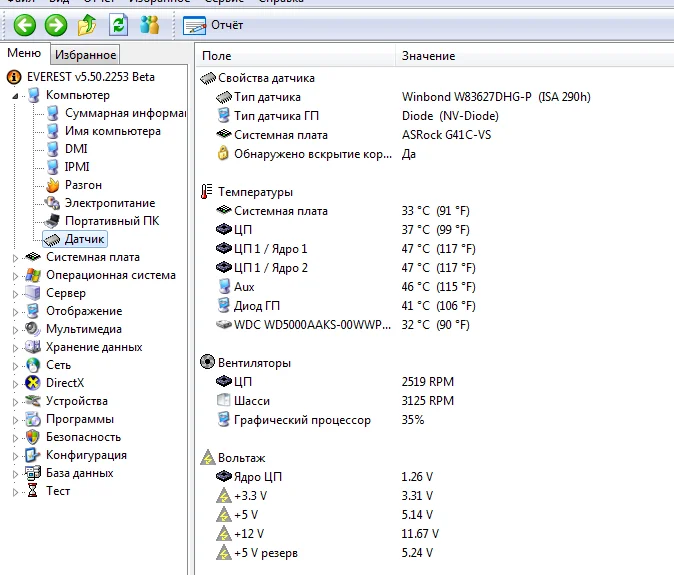Click the Конфигурация icon
Screen dimensions: 674x575
(33, 455)
